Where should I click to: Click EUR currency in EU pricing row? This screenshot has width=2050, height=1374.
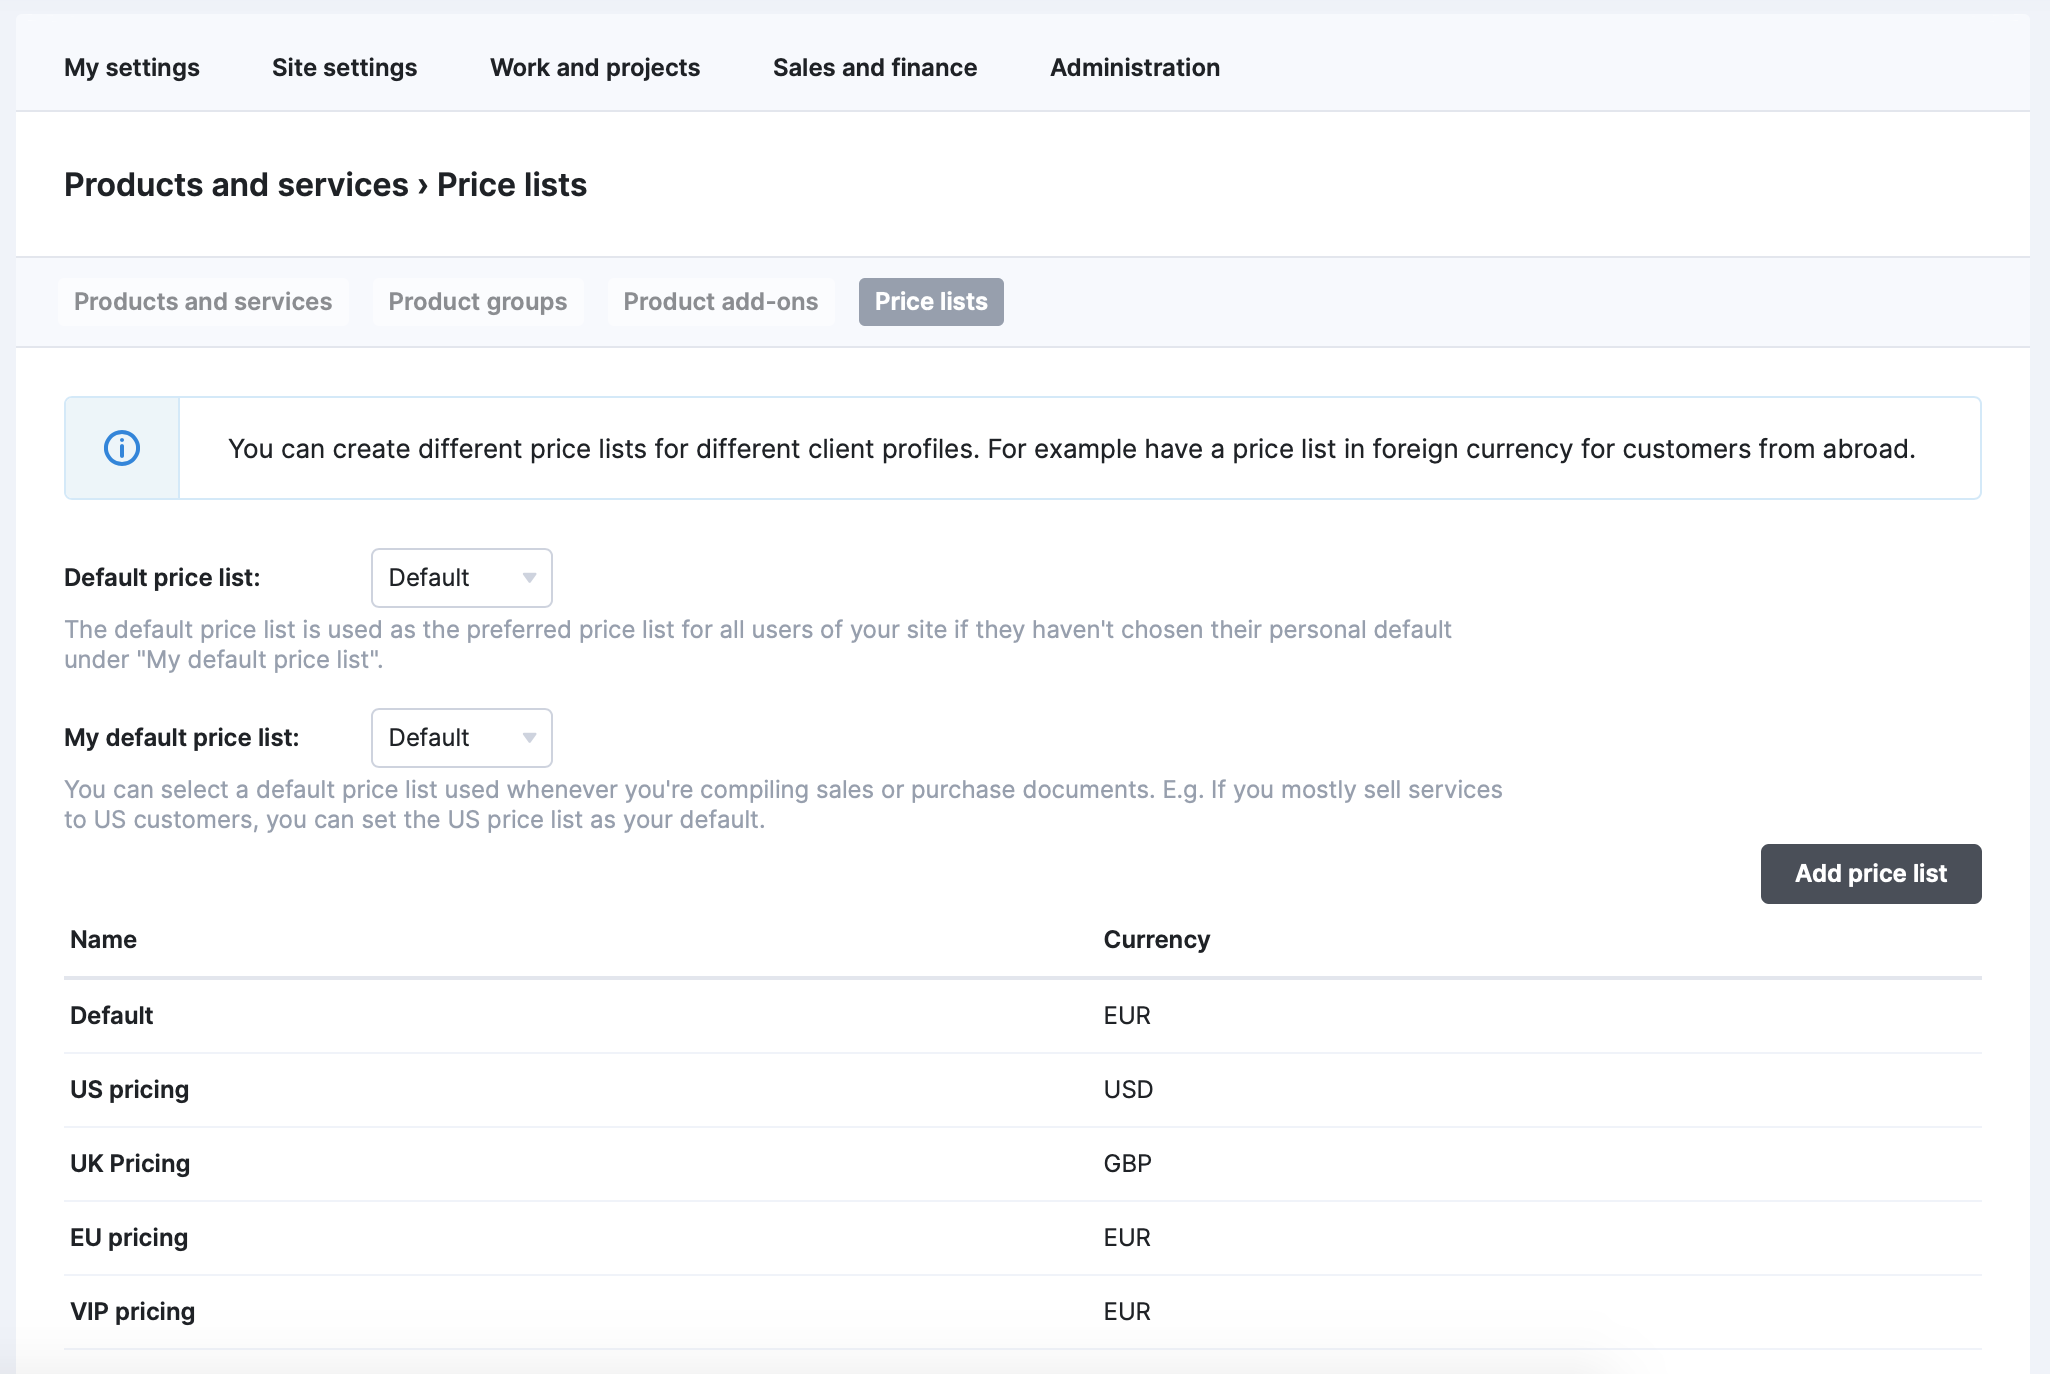(x=1127, y=1238)
